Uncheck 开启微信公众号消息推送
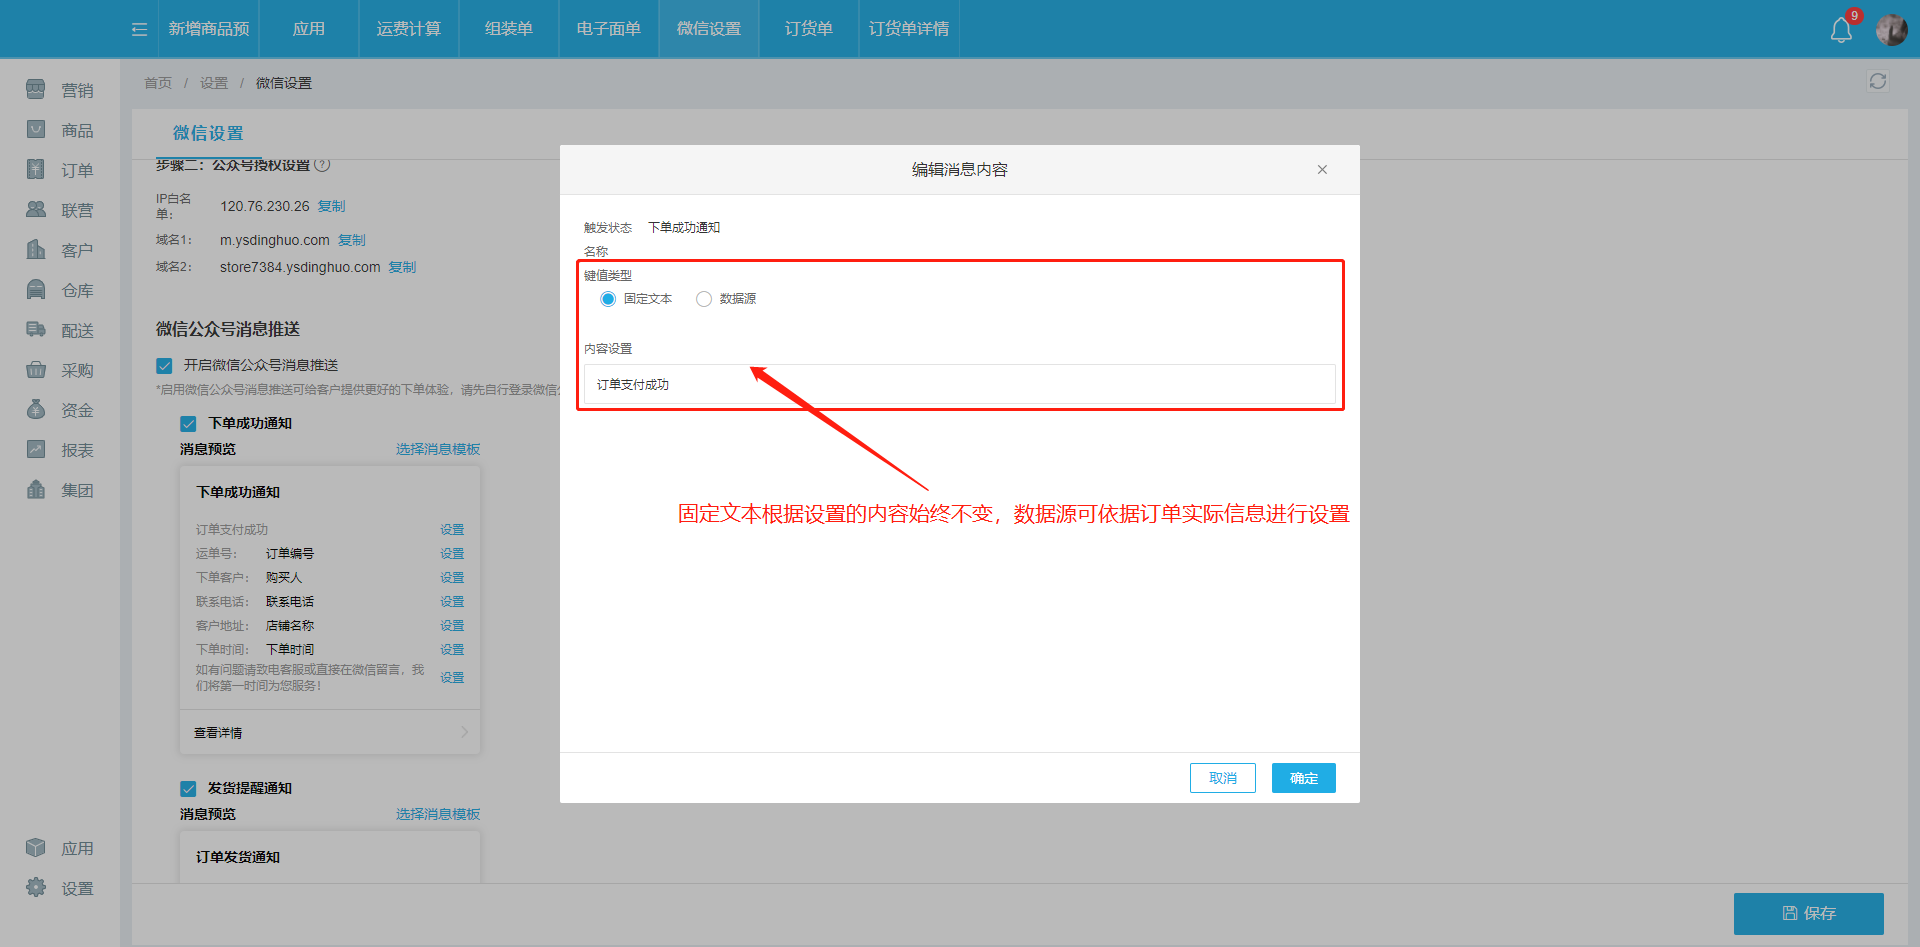The height and width of the screenshot is (947, 1920). click(x=165, y=365)
